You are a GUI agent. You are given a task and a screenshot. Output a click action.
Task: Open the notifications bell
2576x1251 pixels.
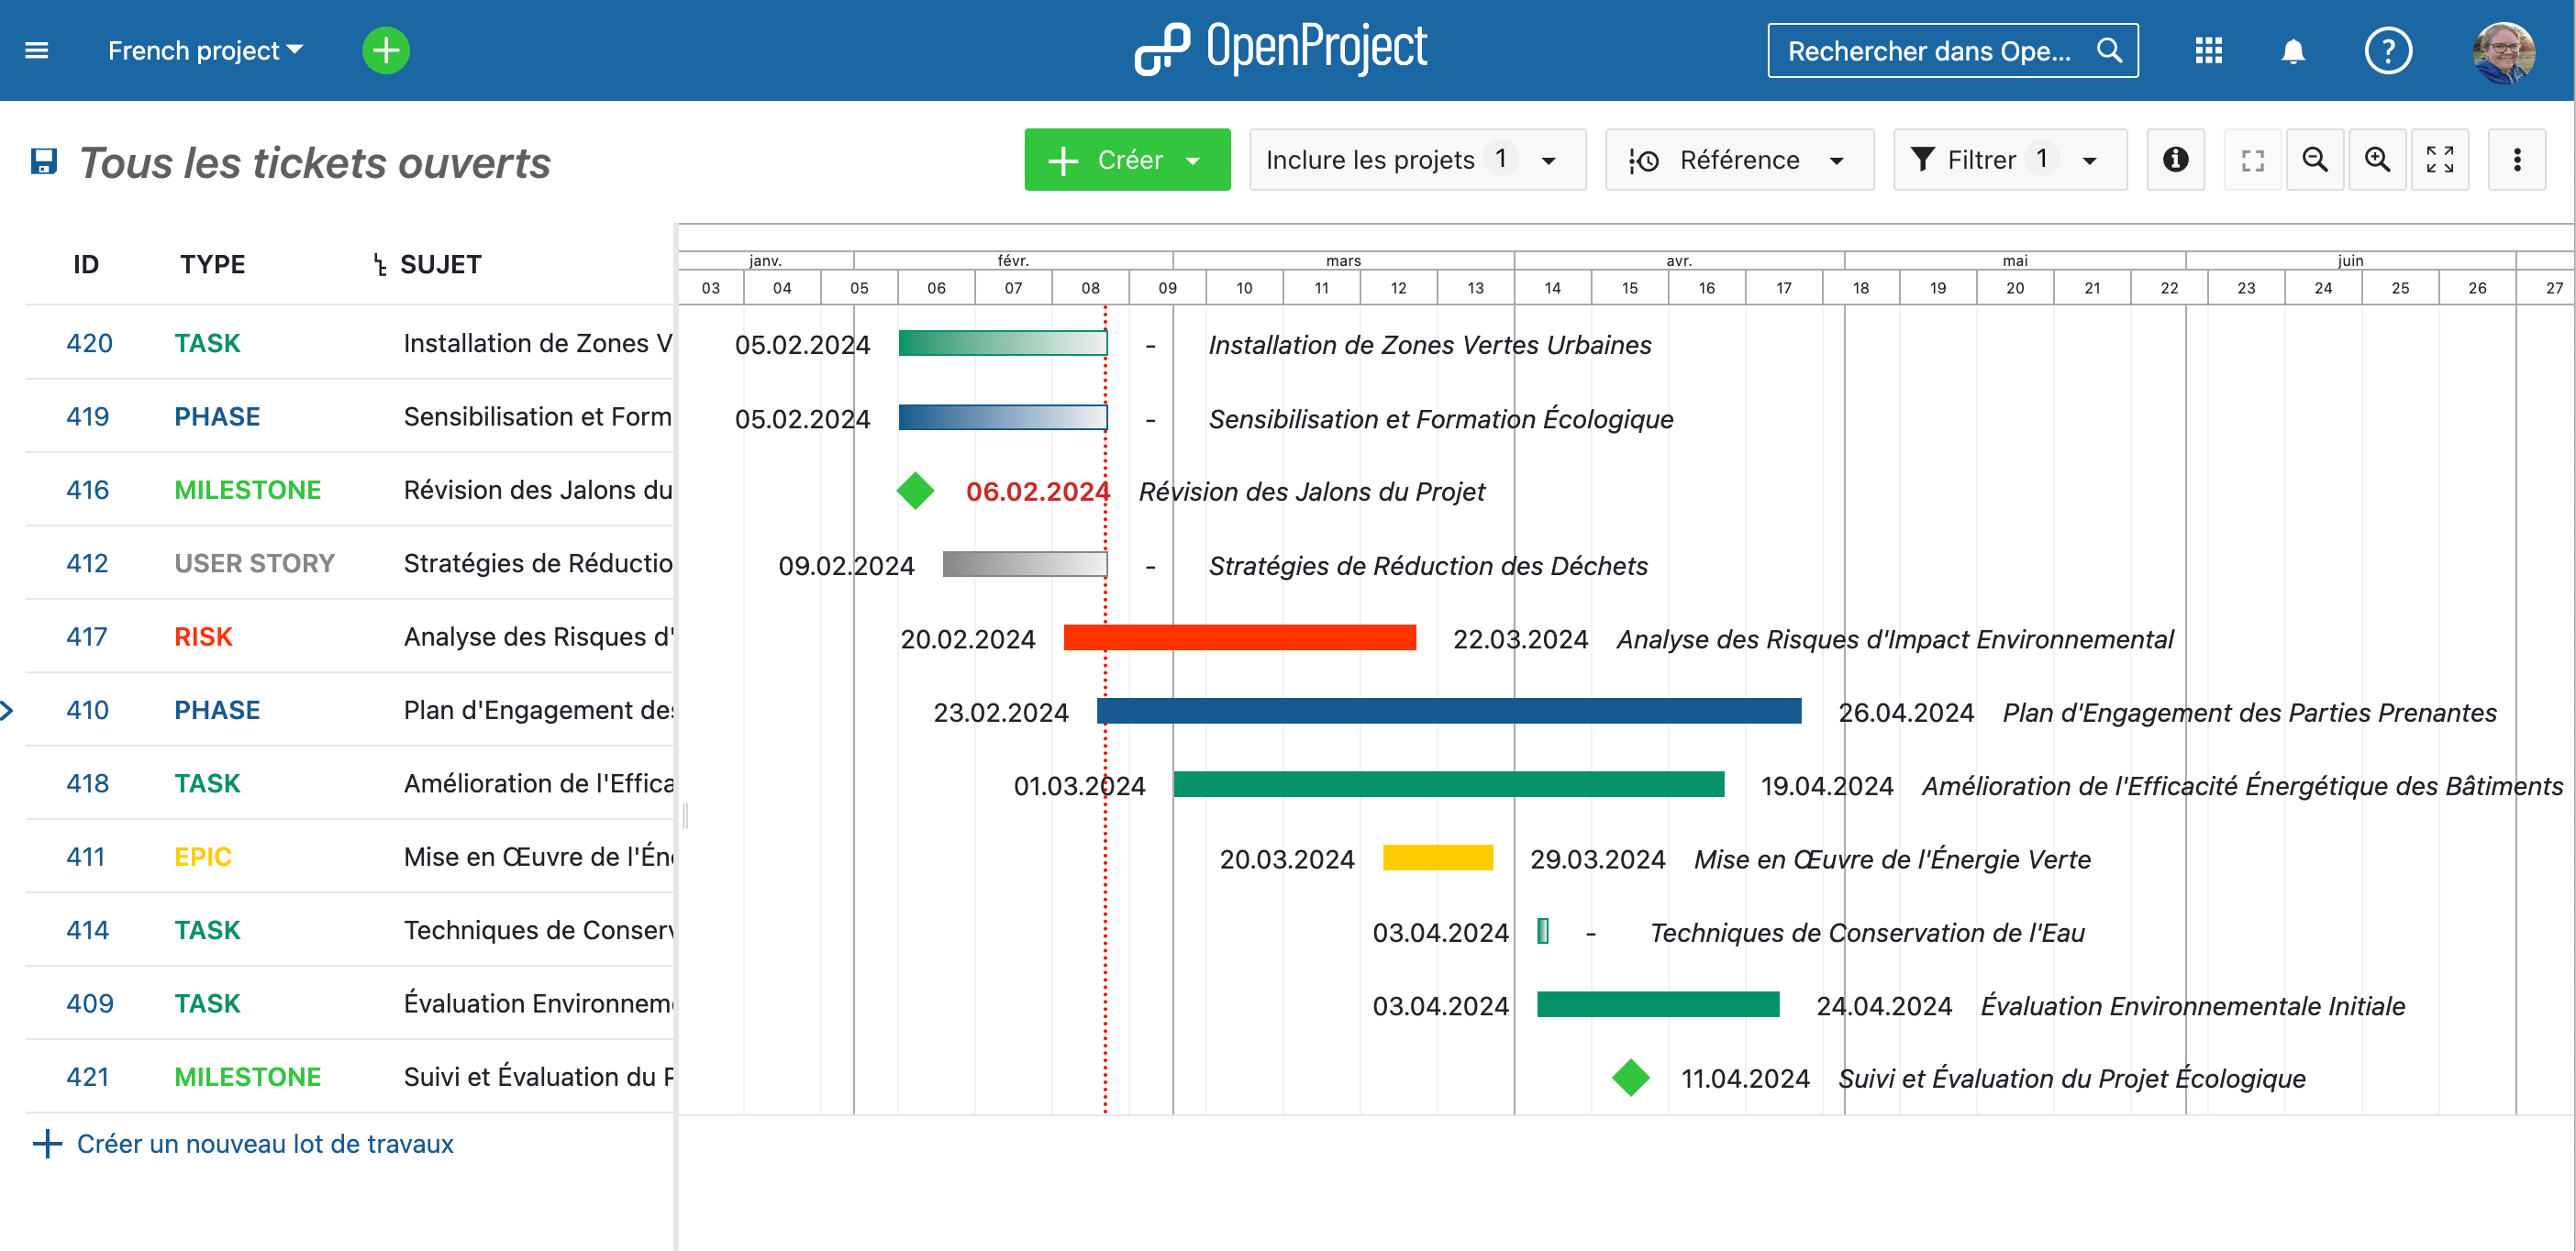click(2292, 50)
